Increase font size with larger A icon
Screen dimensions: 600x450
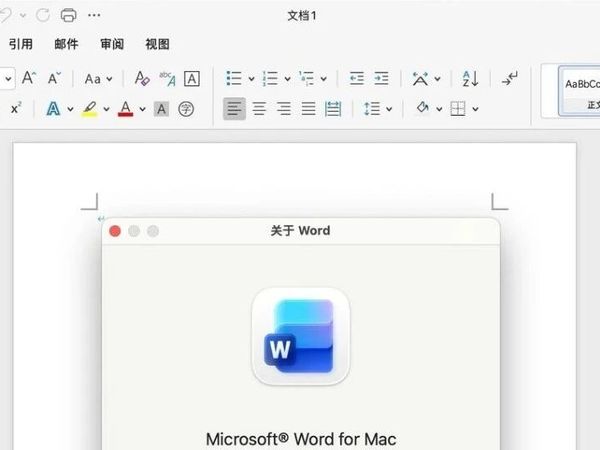click(x=29, y=78)
